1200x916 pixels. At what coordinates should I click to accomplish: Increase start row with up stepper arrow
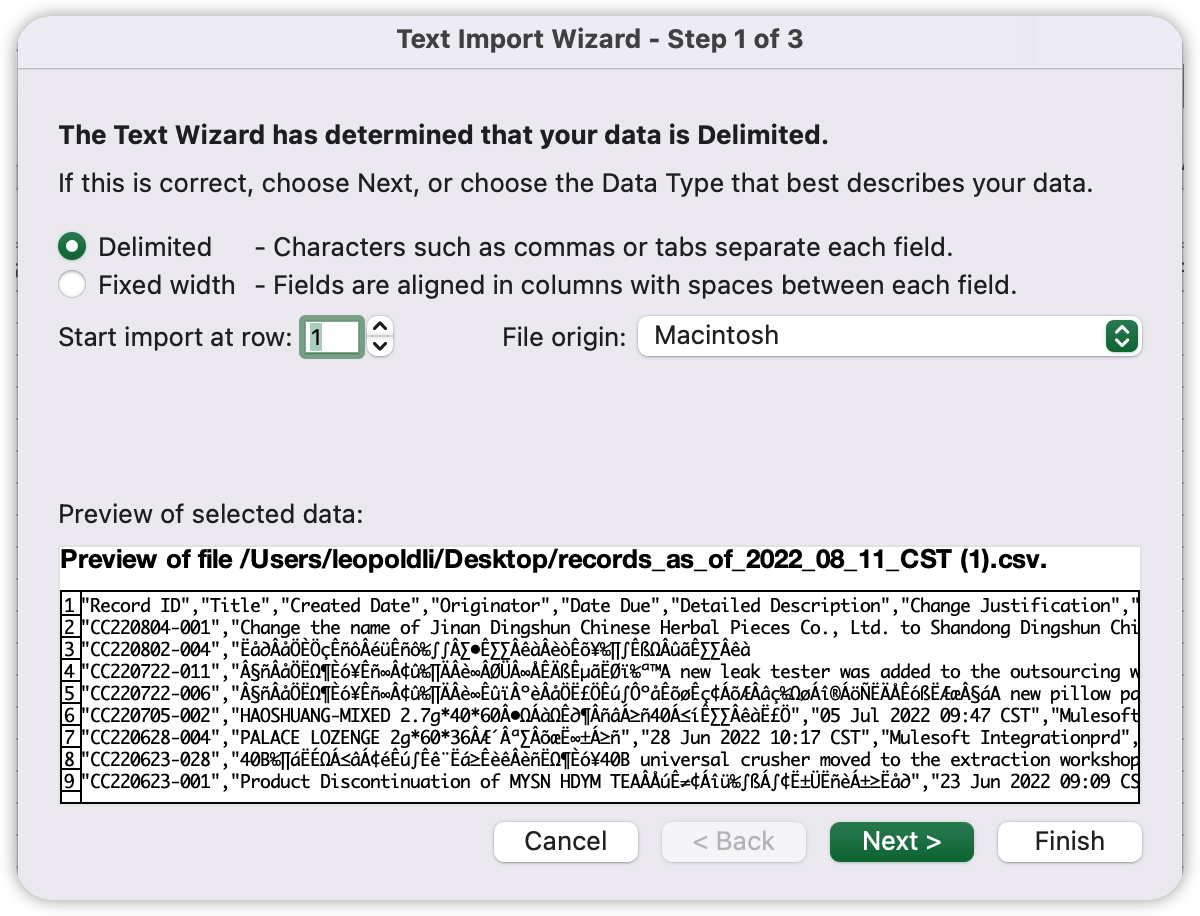pos(380,327)
